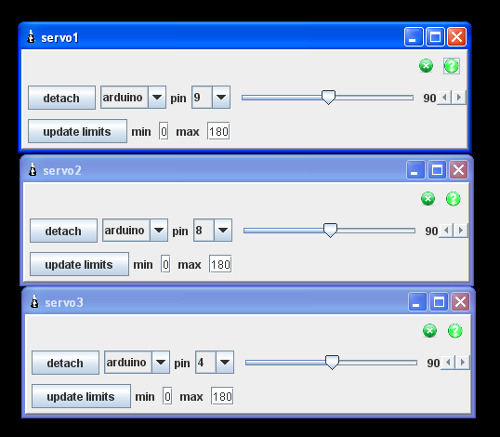Open the arduino controller dropdown in servo1
The image size is (500, 437).
[157, 97]
